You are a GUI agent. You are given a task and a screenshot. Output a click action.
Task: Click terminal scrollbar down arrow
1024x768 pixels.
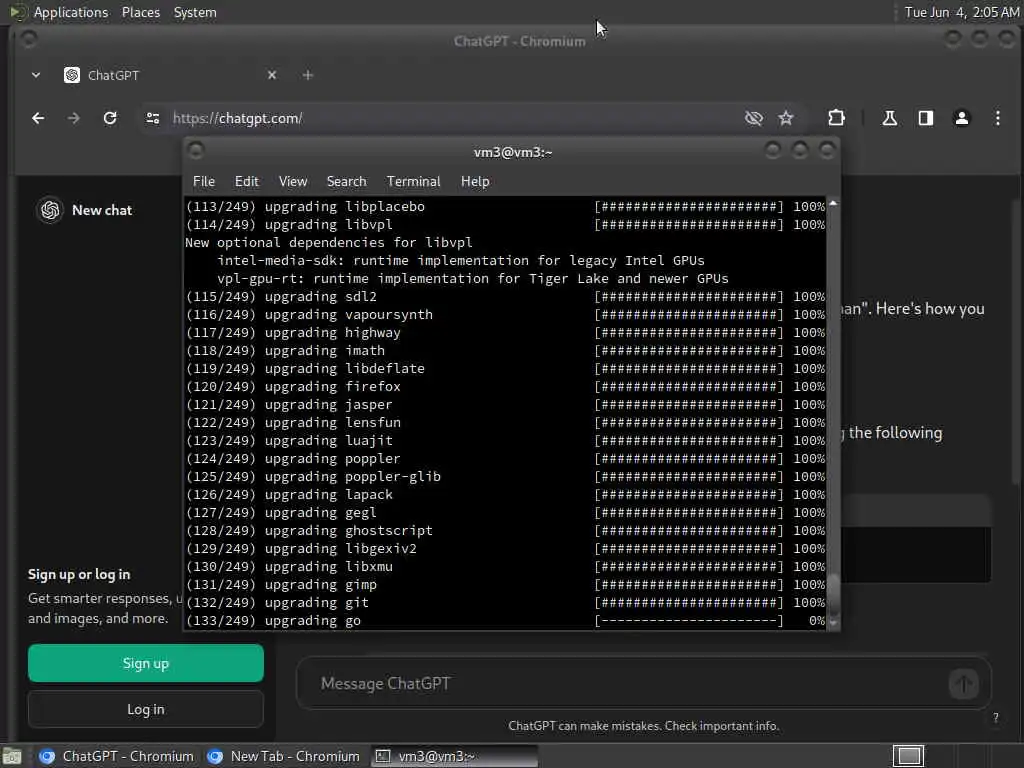[833, 622]
